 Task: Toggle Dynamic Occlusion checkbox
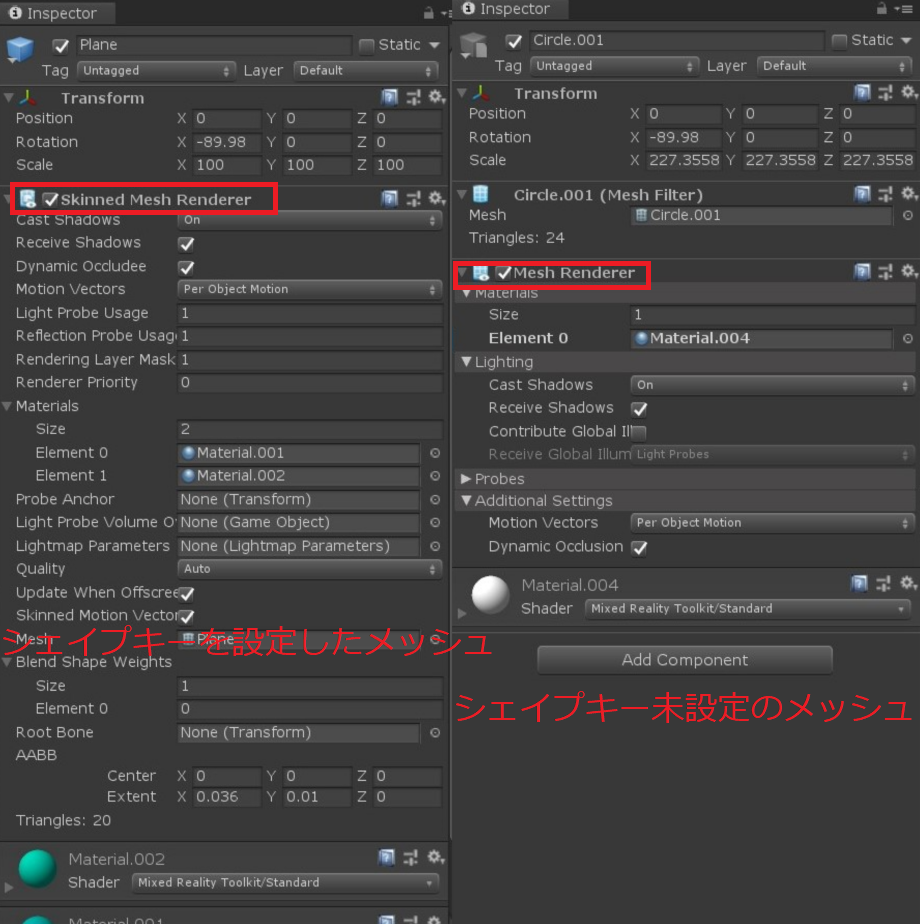click(639, 548)
